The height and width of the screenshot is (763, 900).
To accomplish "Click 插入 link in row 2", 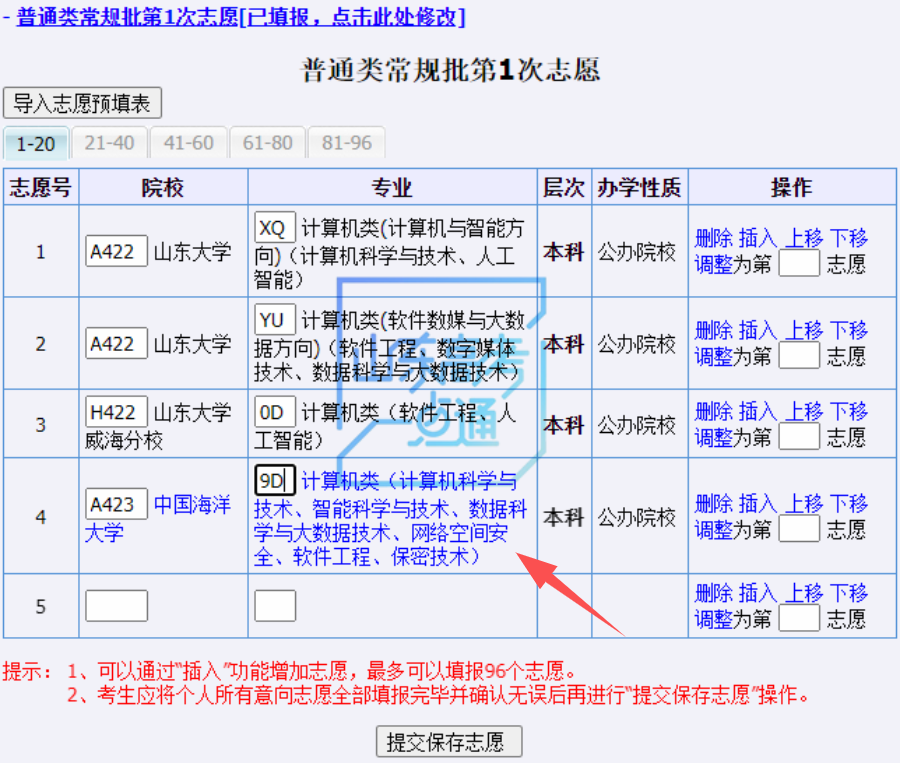I will [x=757, y=330].
